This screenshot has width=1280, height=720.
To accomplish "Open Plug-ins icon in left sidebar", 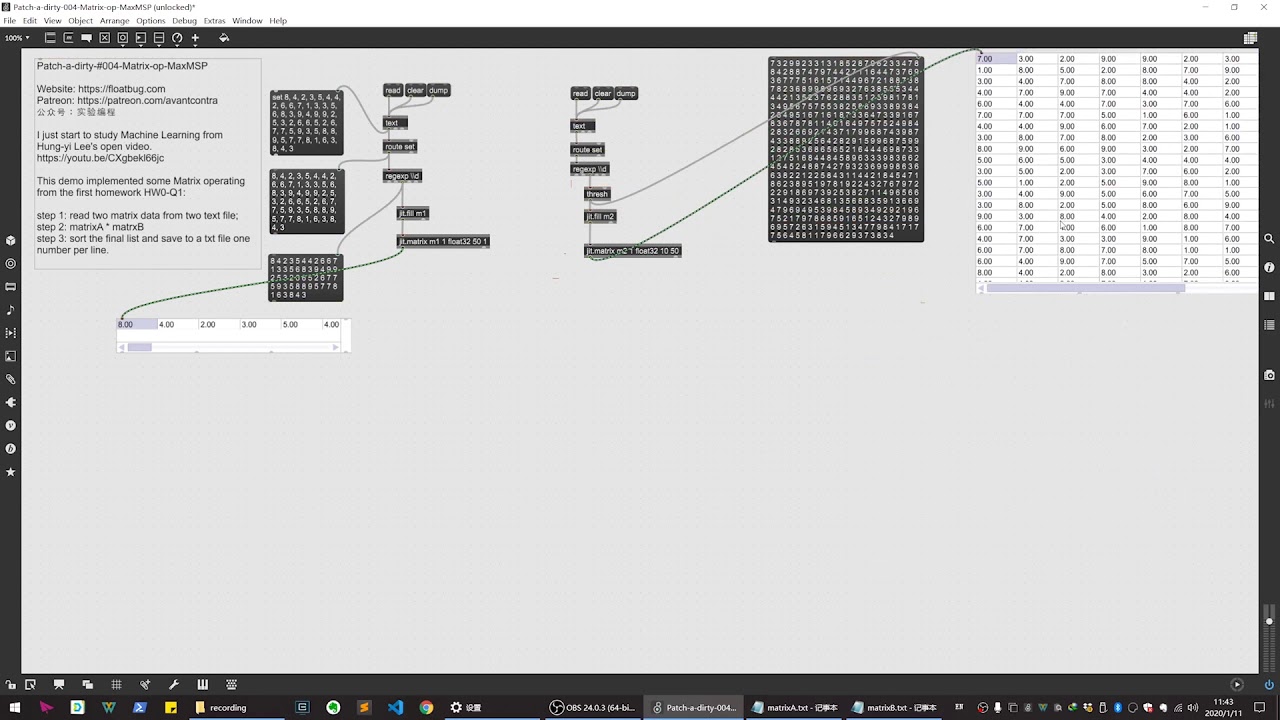I will 11,402.
